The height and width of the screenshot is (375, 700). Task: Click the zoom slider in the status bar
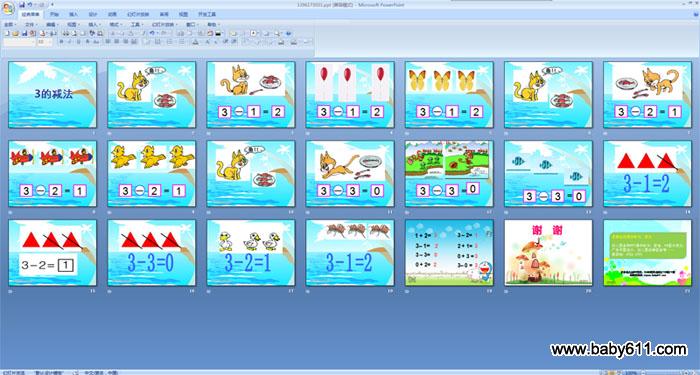click(x=664, y=373)
